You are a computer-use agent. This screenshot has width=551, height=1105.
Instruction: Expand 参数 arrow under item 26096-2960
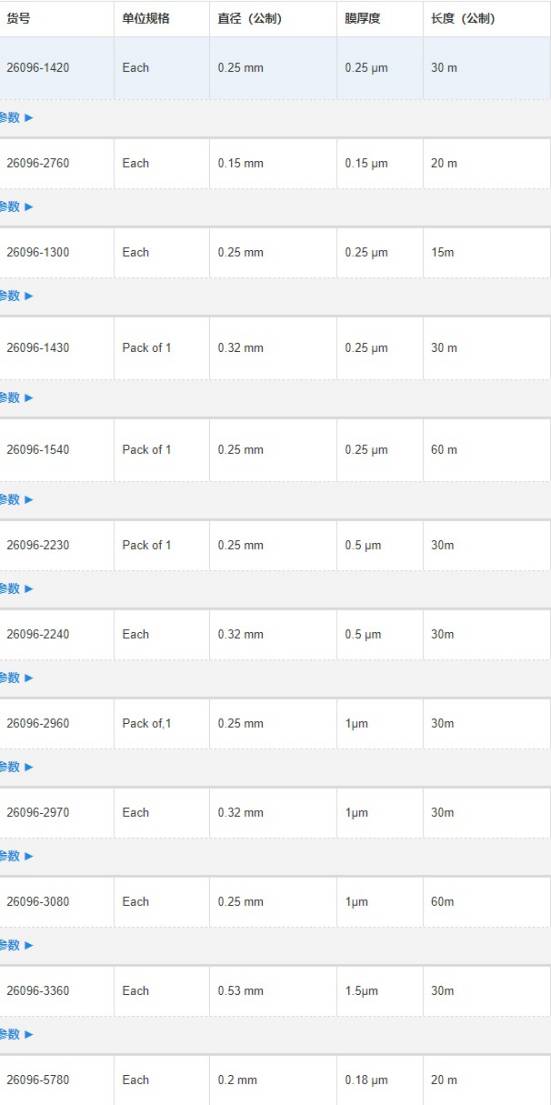coord(16,767)
